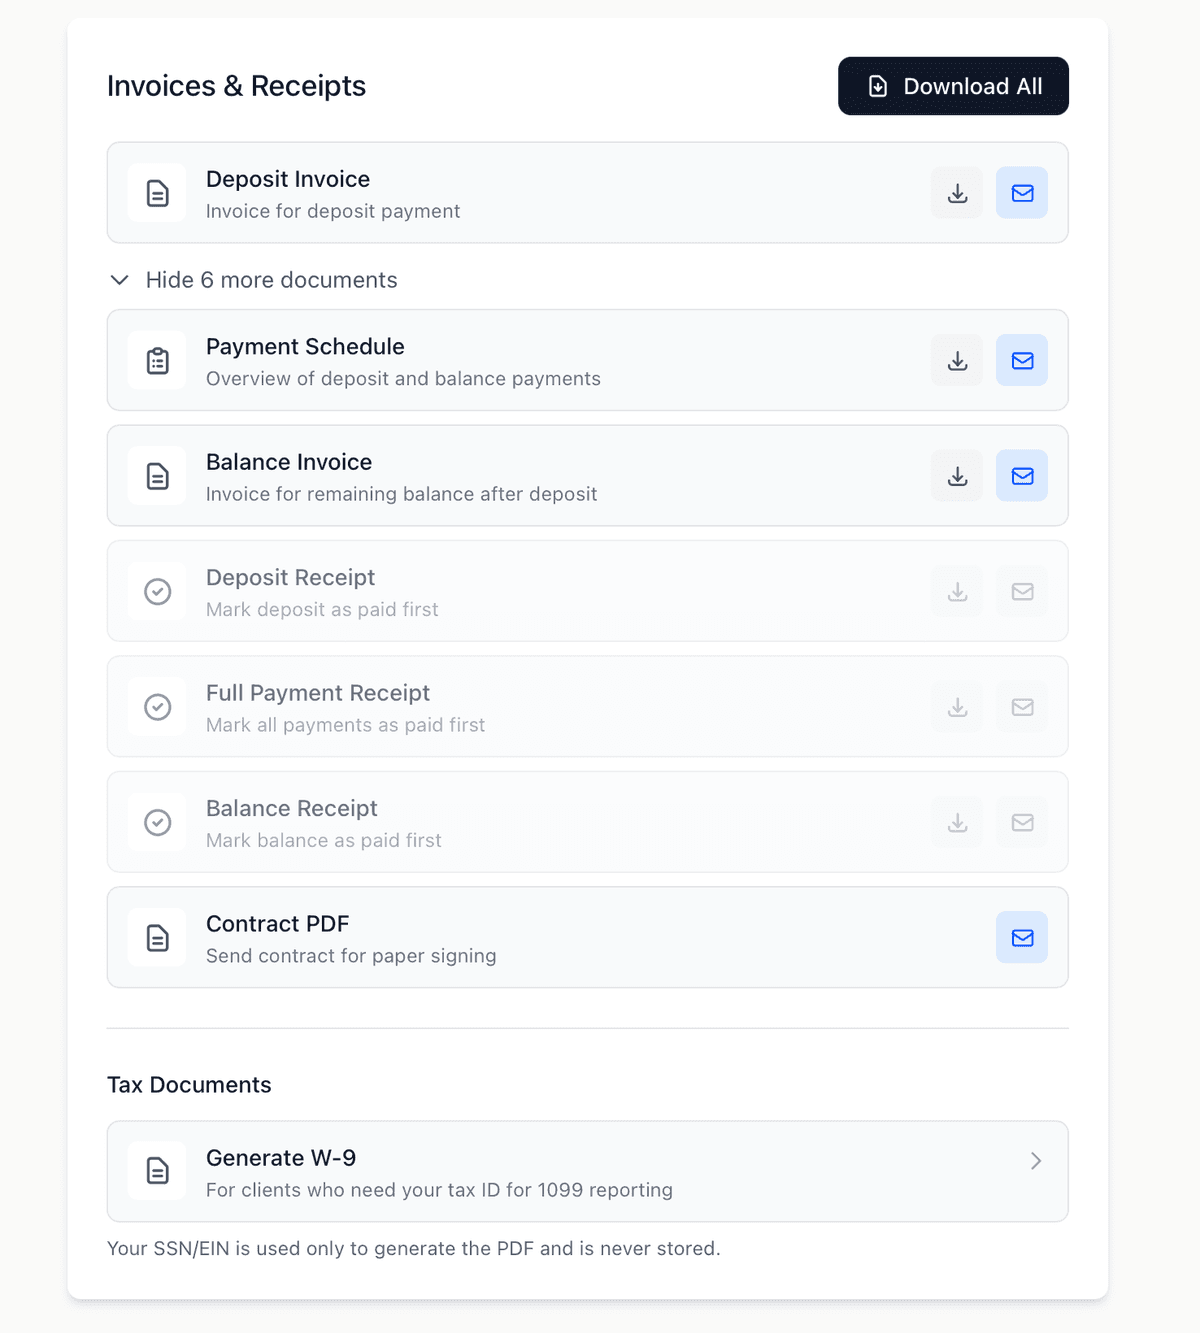Viewport: 1200px width, 1333px height.
Task: Click the checkmark icon beside Deposit Receipt
Action: click(x=157, y=591)
